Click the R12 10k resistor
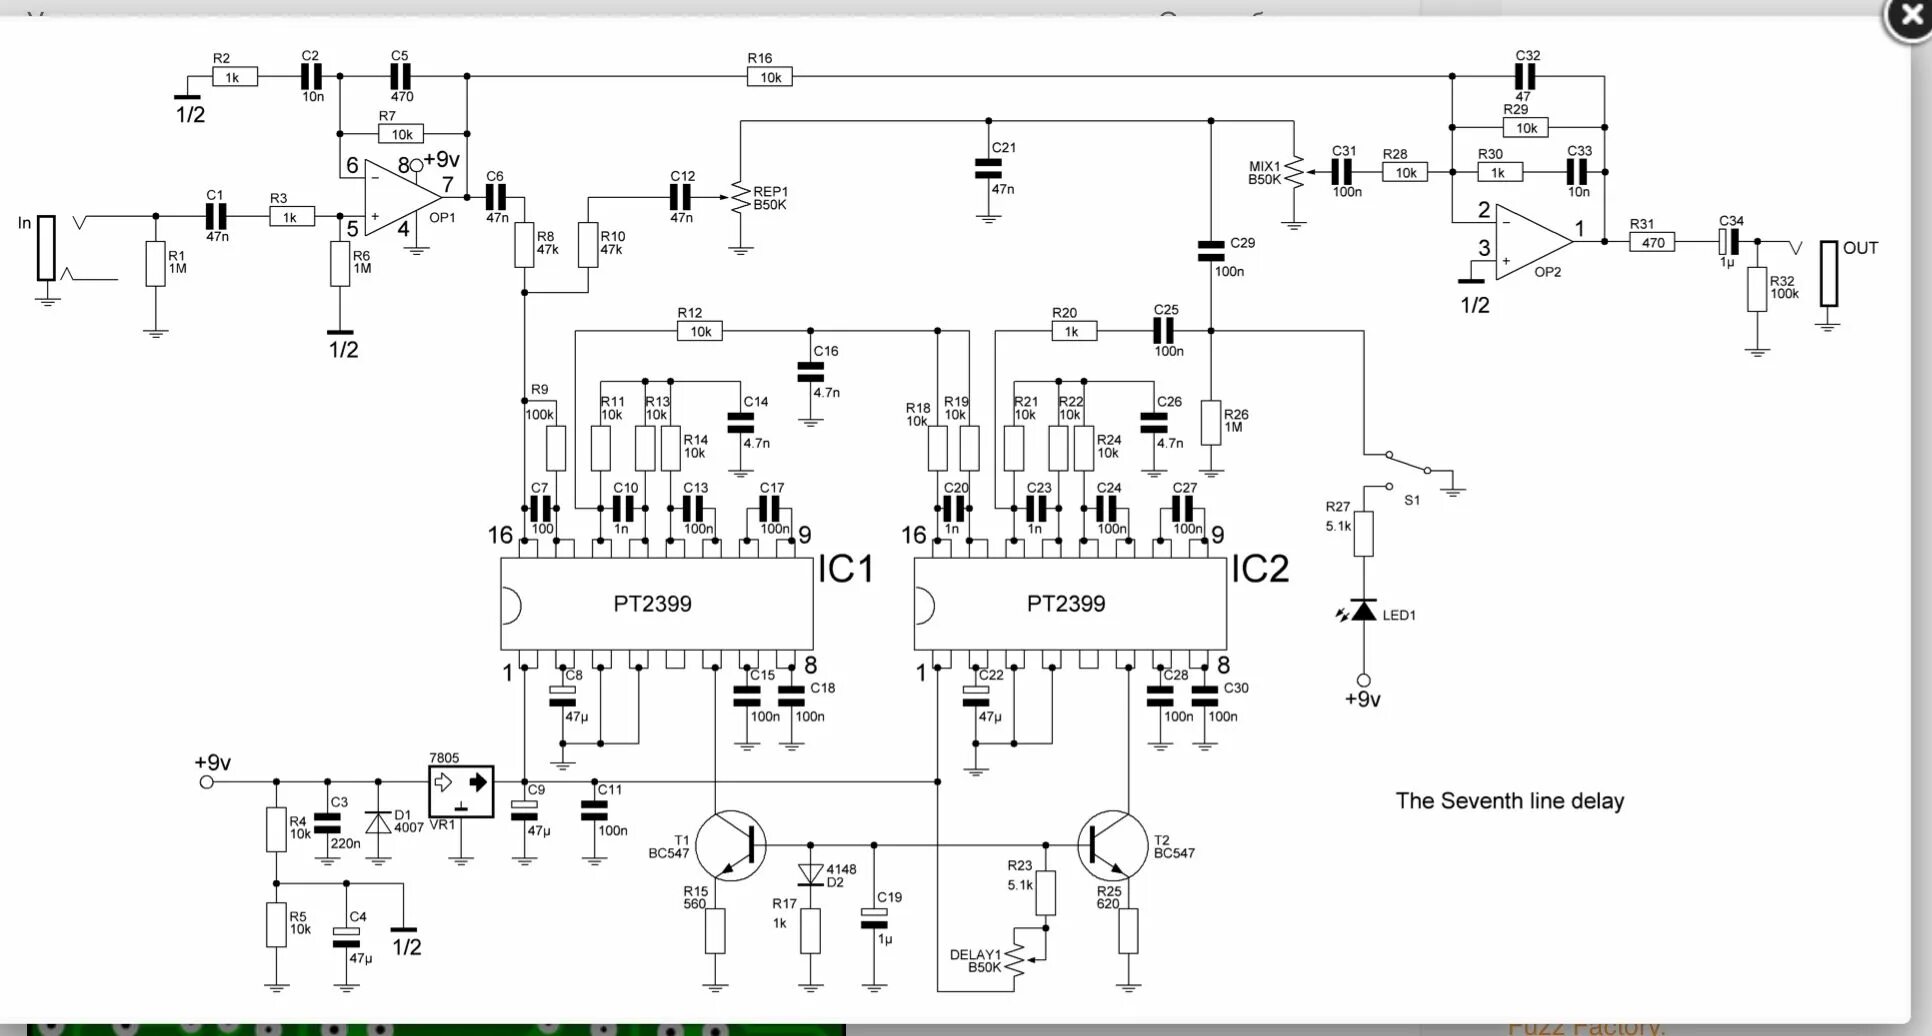This screenshot has height=1036, width=1932. (x=700, y=331)
